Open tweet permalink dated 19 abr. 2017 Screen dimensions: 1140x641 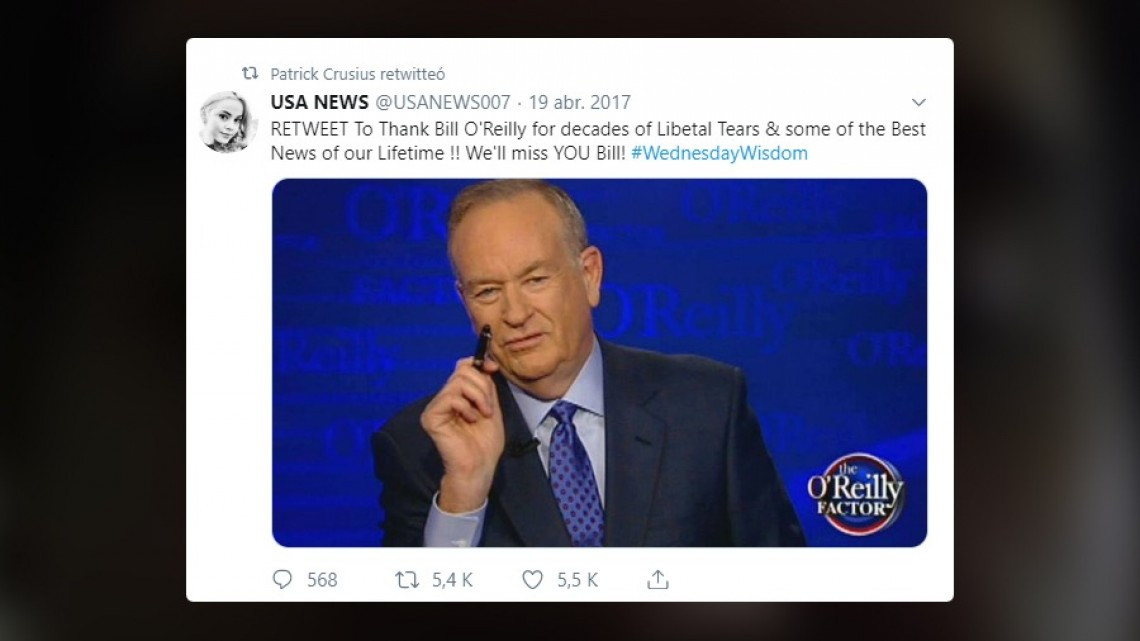[579, 102]
